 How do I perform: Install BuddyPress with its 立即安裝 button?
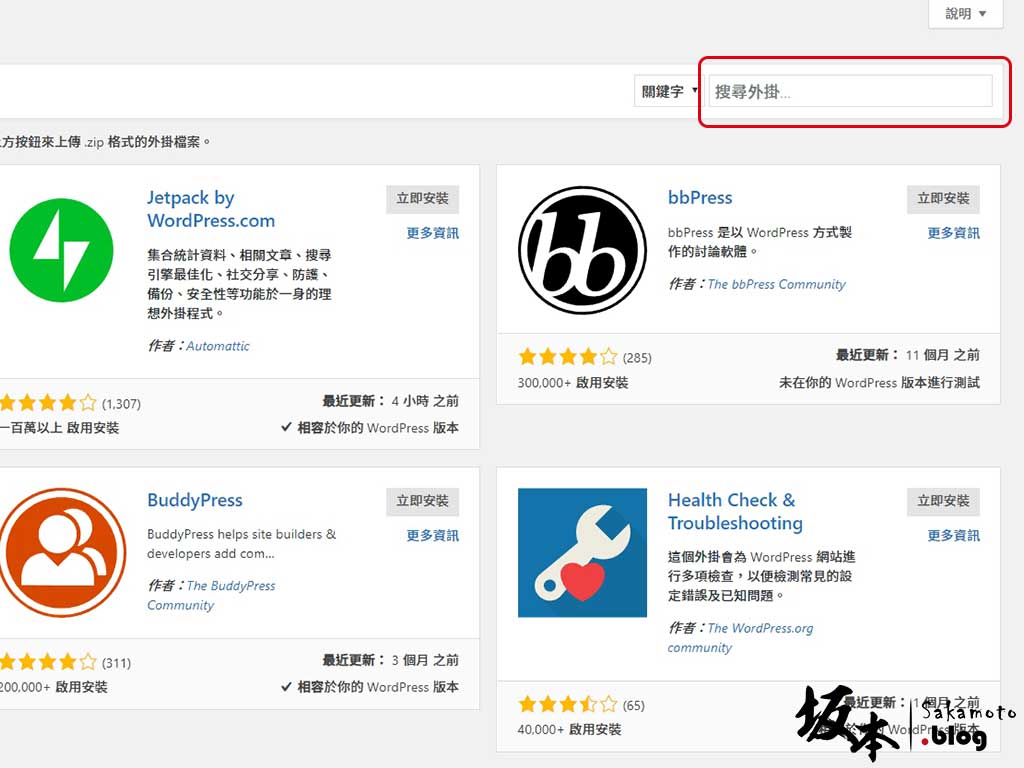point(423,501)
